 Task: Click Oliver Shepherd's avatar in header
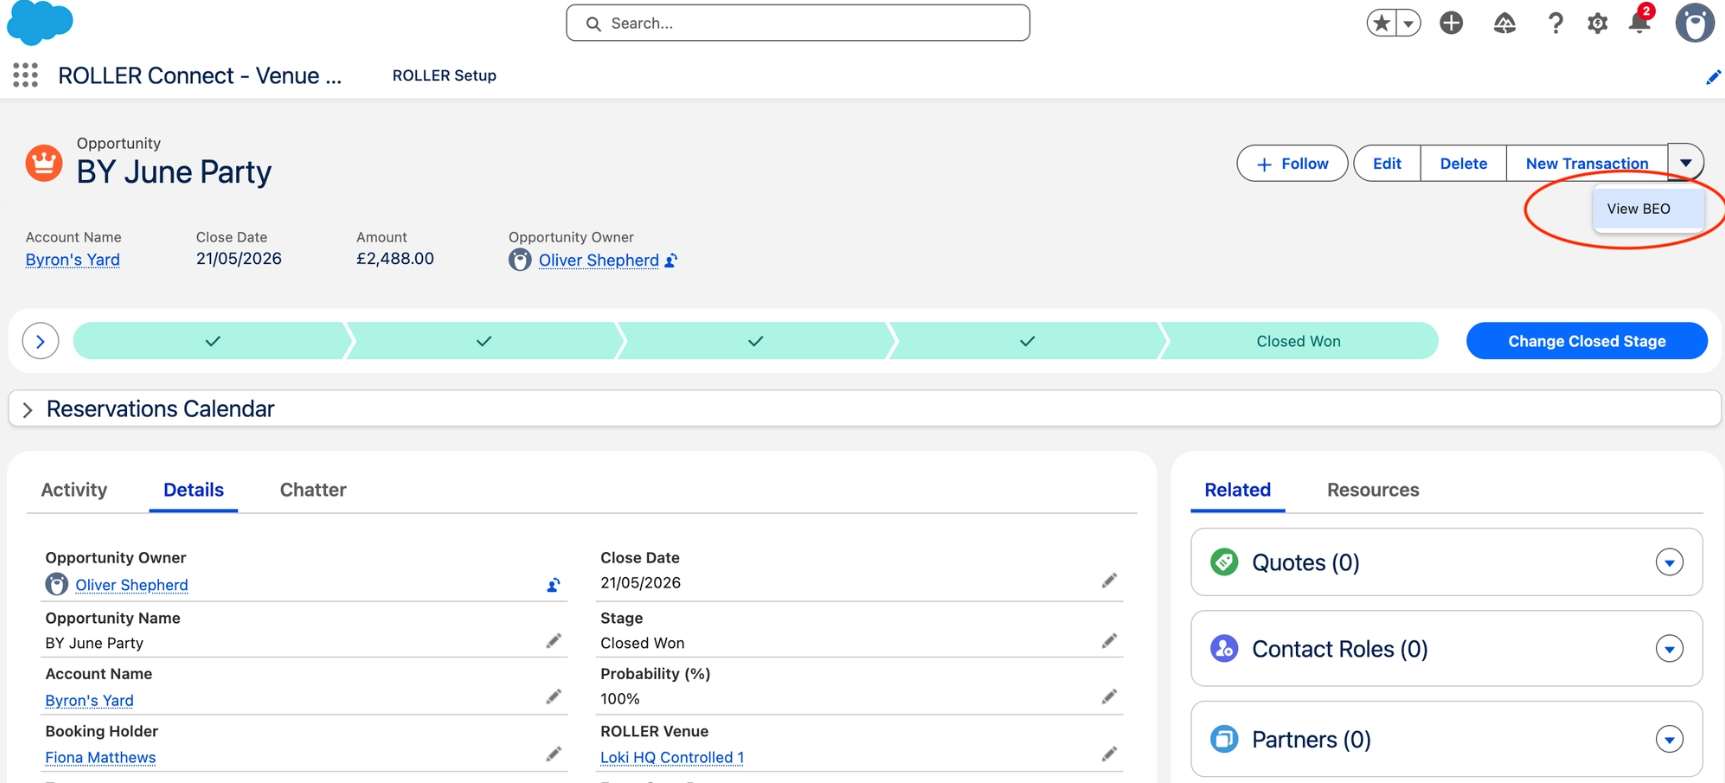(x=519, y=260)
